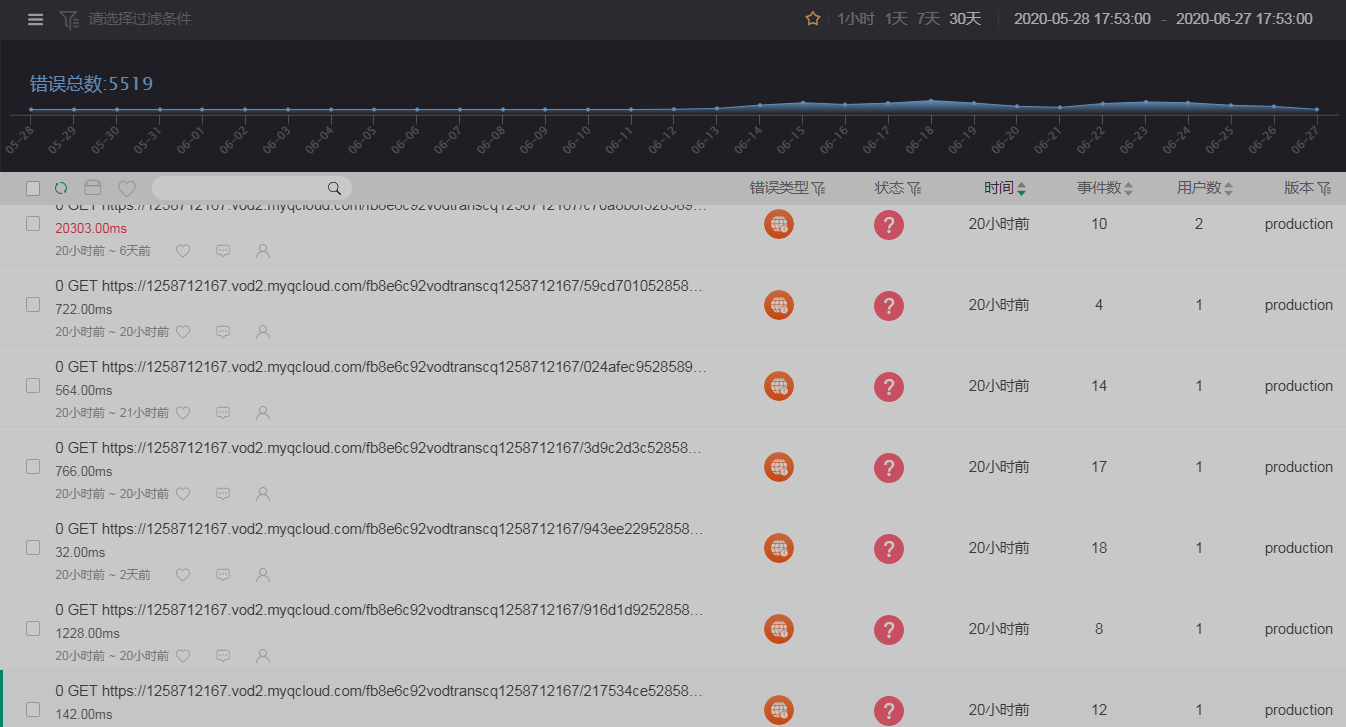
Task: Click the star favorite icon in top bar
Action: point(813,19)
